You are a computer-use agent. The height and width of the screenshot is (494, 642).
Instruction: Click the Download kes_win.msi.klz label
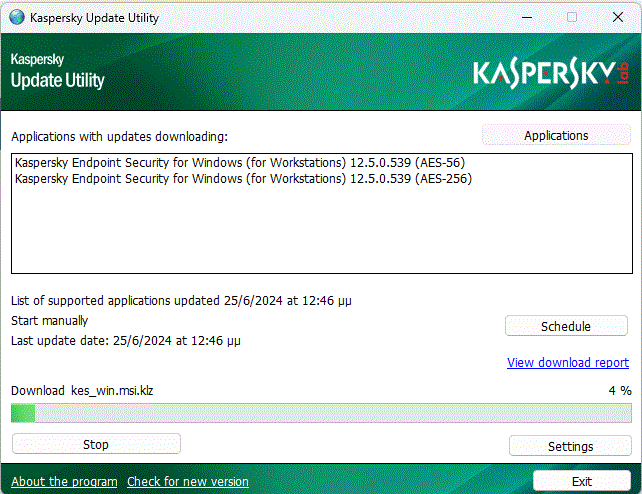click(82, 391)
